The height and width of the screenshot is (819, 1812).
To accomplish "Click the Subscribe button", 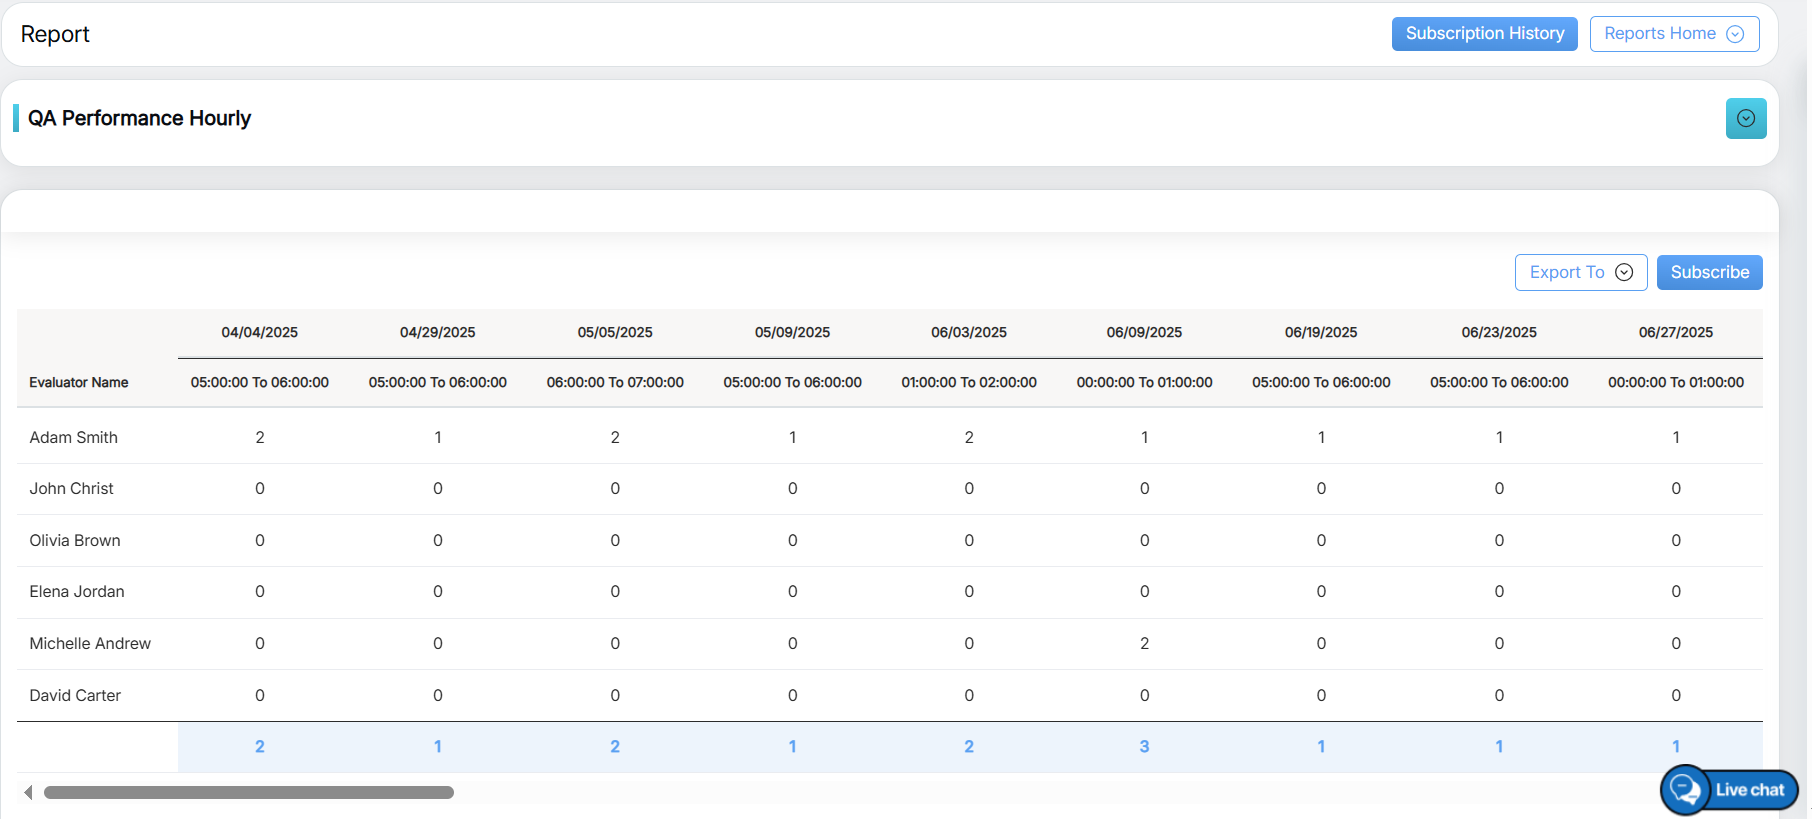I will coord(1709,273).
